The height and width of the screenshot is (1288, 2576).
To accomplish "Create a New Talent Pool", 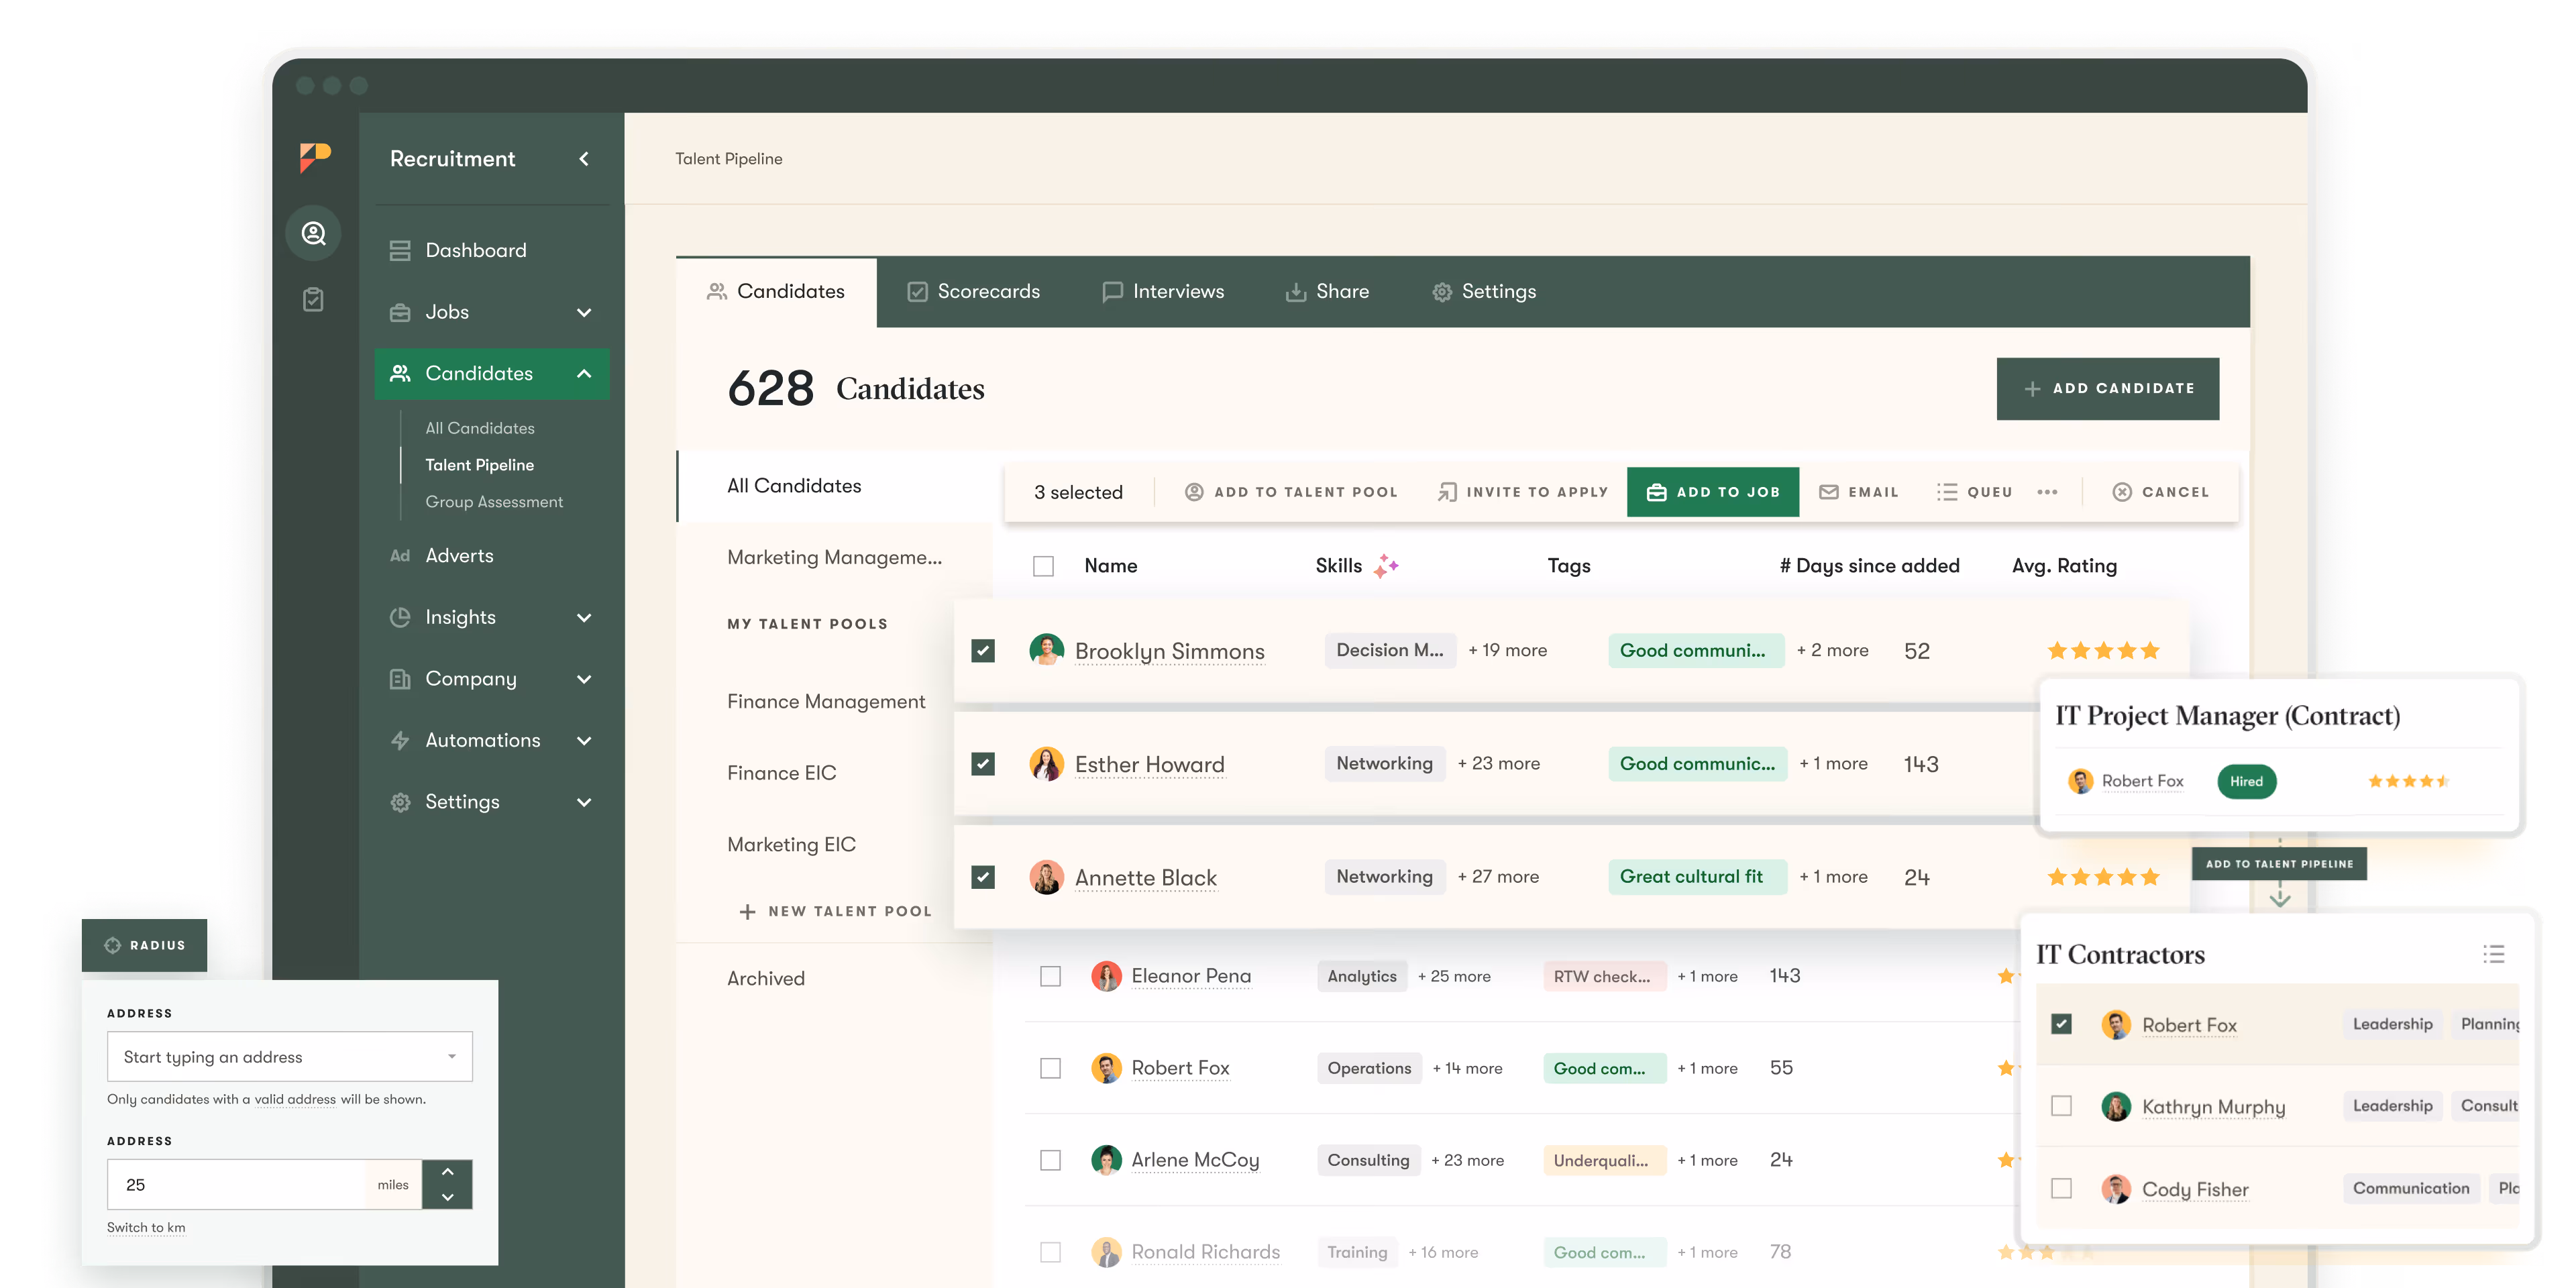I will click(835, 911).
